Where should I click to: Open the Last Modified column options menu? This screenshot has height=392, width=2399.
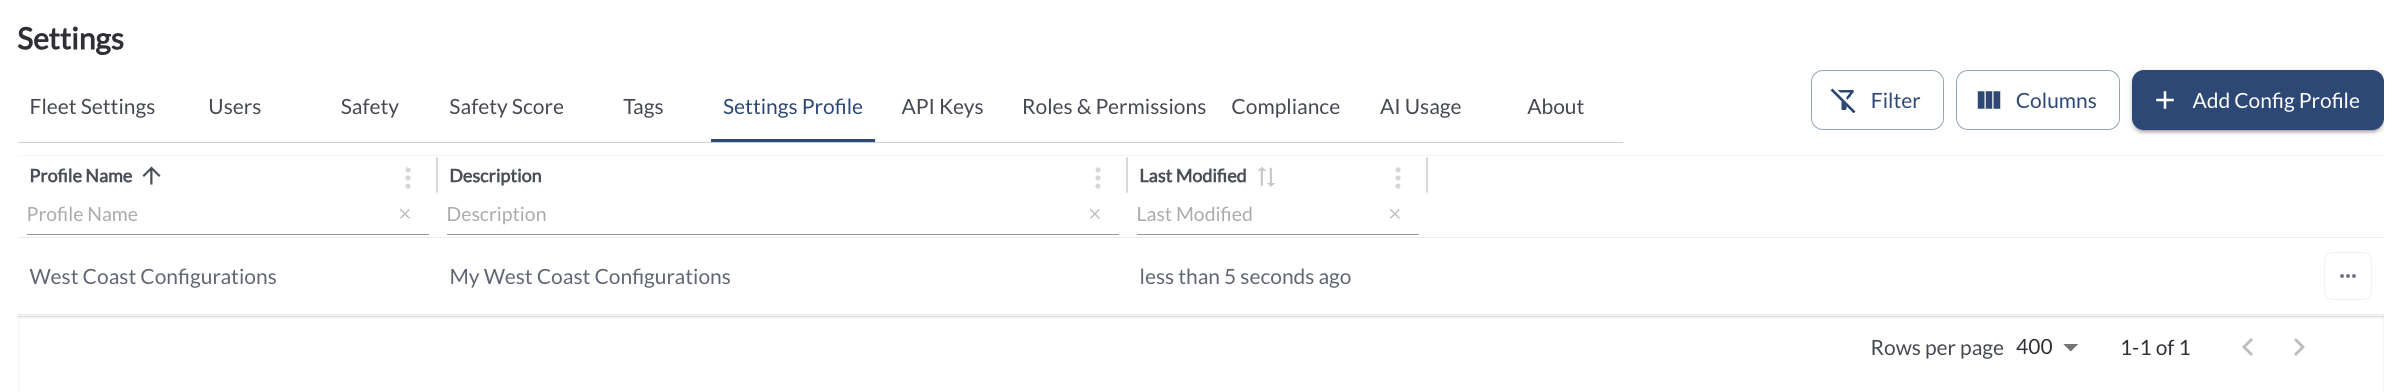pyautogui.click(x=1397, y=178)
